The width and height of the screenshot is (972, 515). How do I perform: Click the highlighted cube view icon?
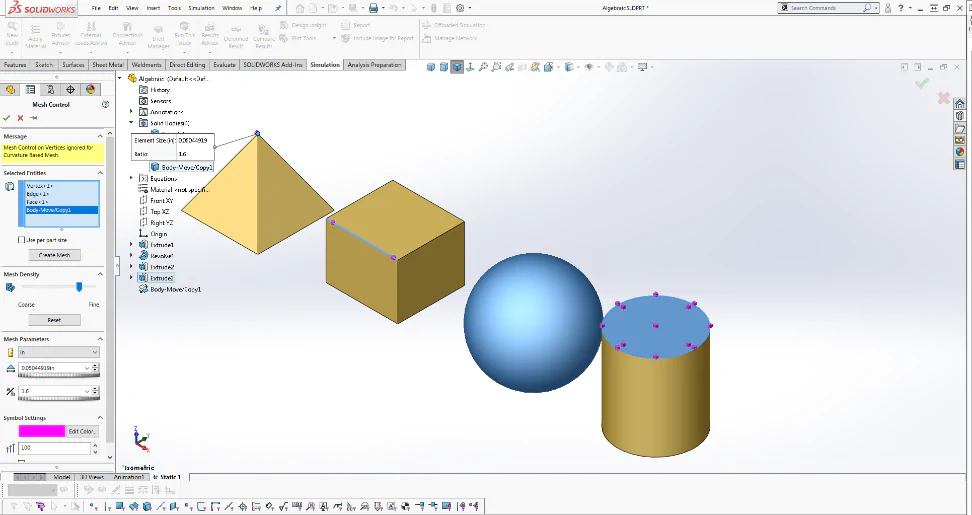pyautogui.click(x=457, y=67)
